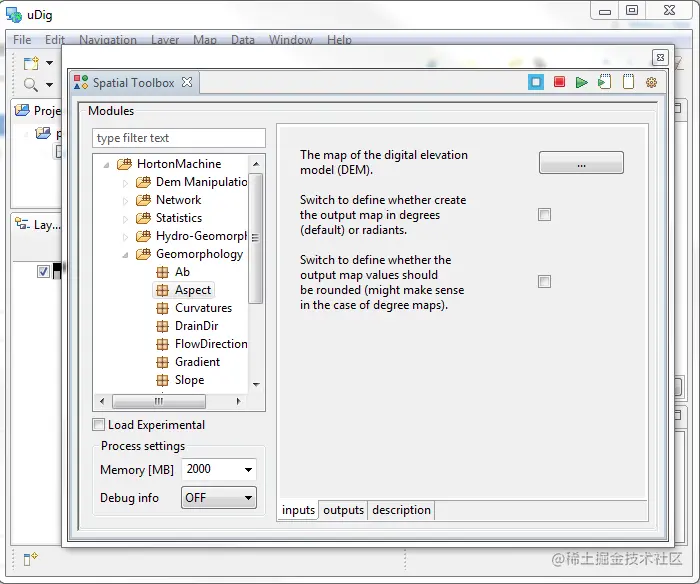Open the File menu

22,40
